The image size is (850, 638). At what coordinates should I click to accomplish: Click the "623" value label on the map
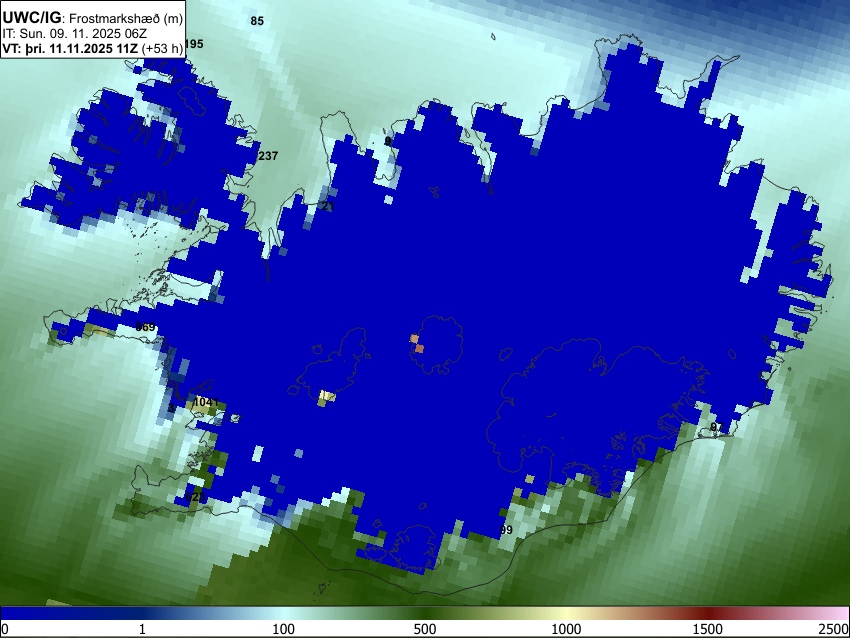(x=196, y=497)
